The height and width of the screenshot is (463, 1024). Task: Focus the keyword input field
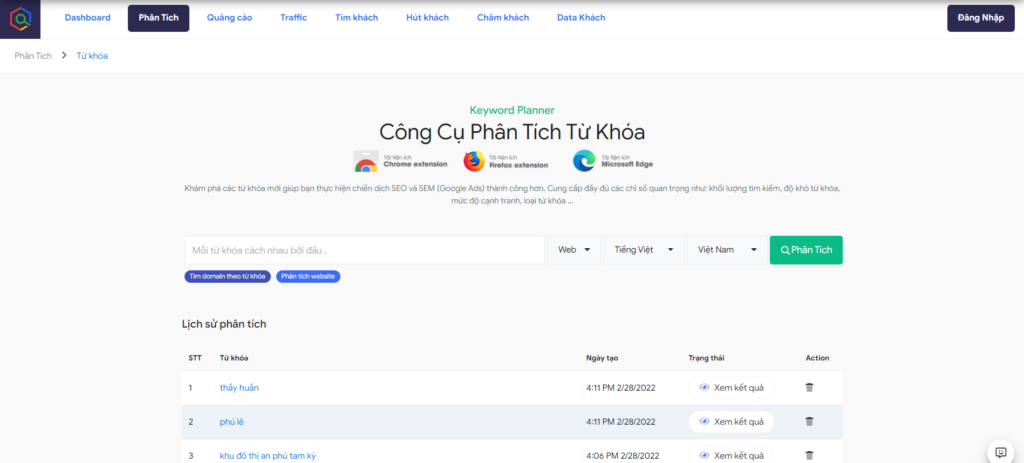click(364, 250)
